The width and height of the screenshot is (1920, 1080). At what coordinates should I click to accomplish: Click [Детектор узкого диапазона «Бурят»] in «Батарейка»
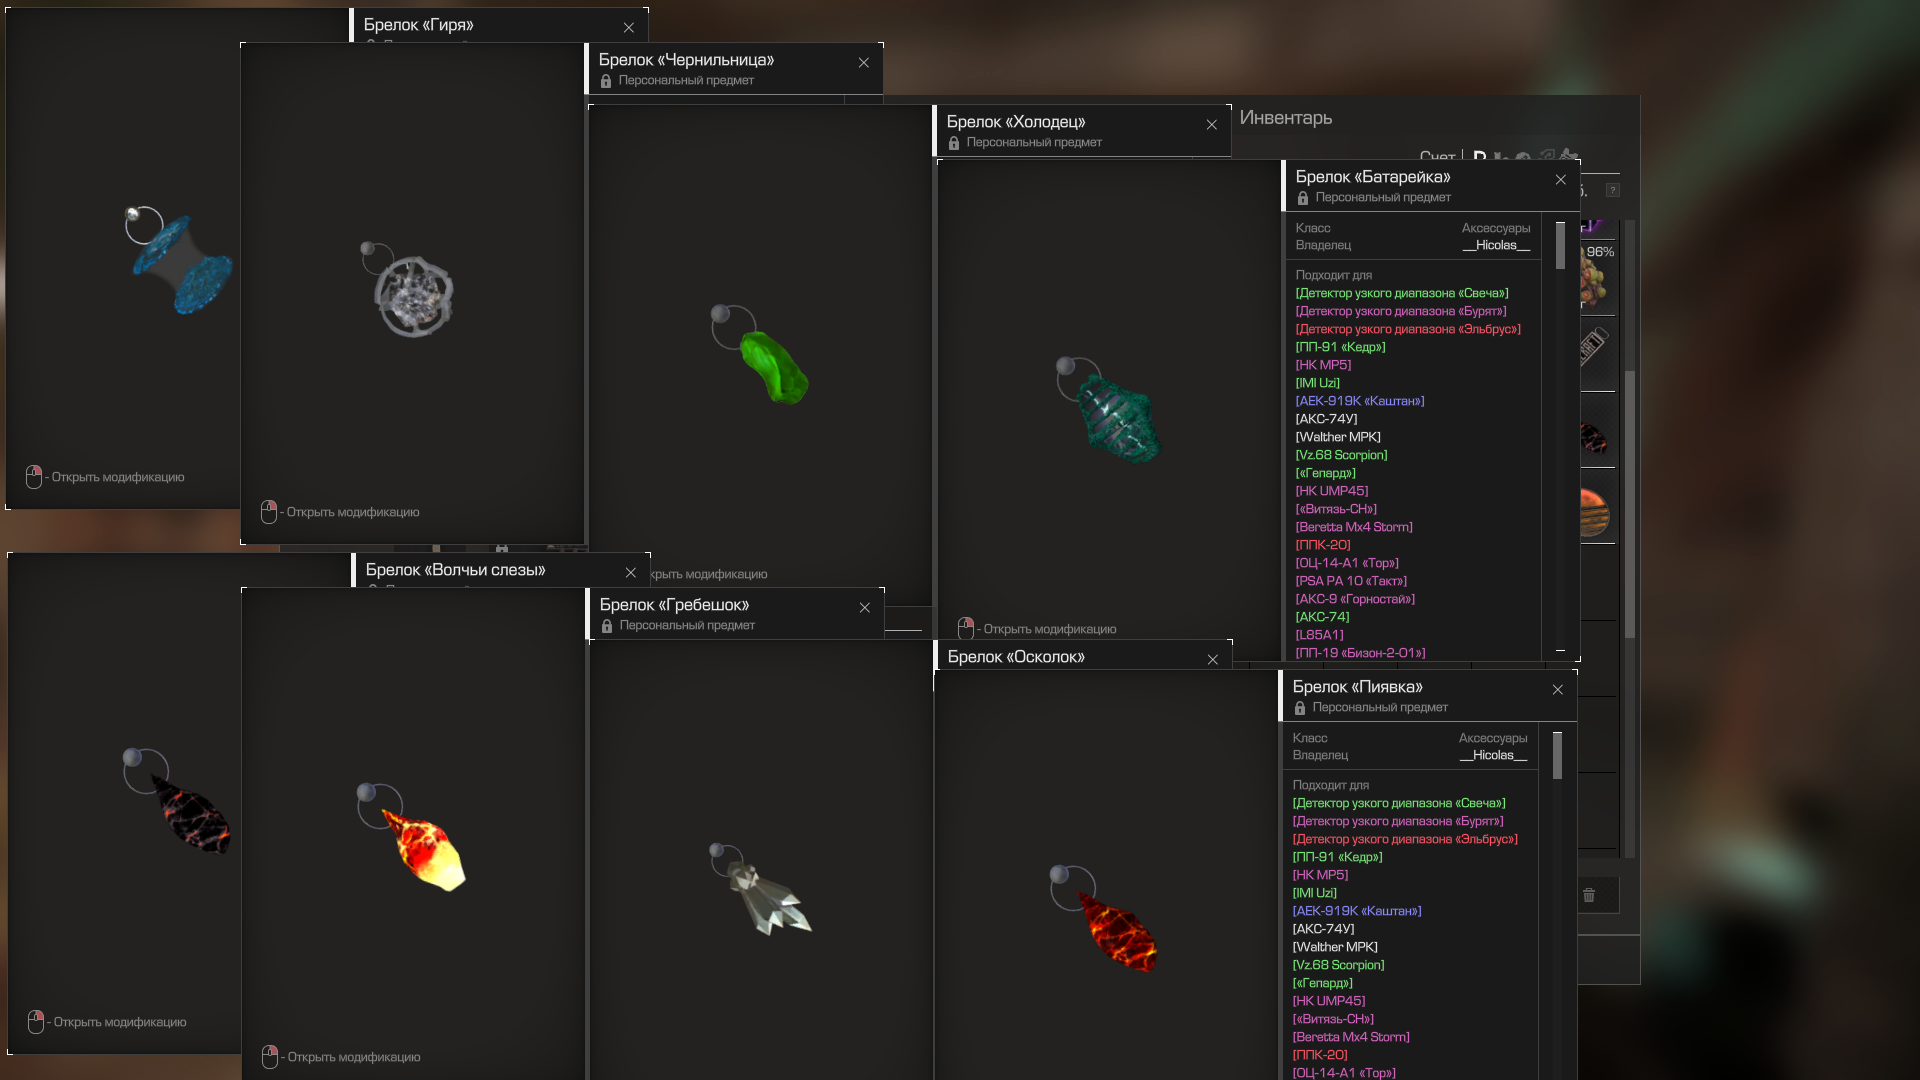pos(1401,312)
